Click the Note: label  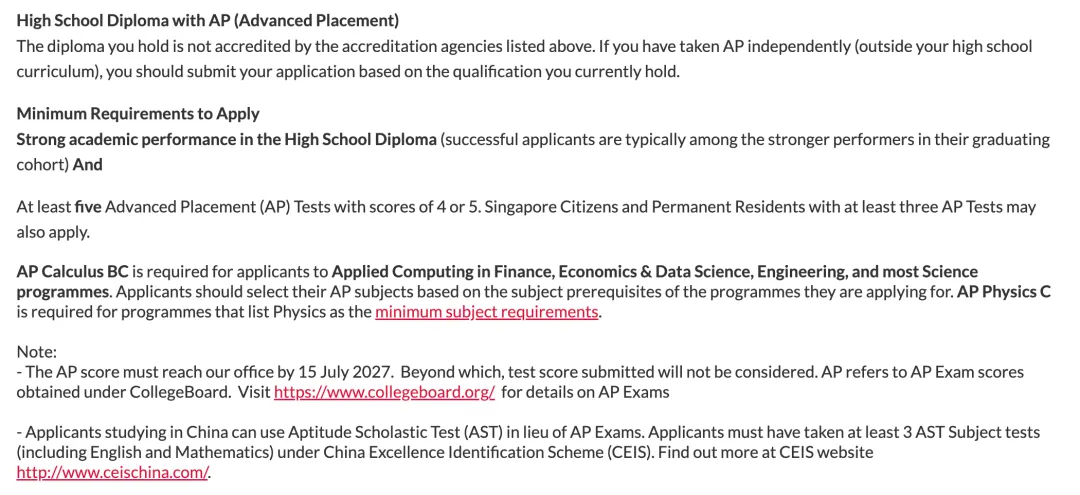pos(37,352)
